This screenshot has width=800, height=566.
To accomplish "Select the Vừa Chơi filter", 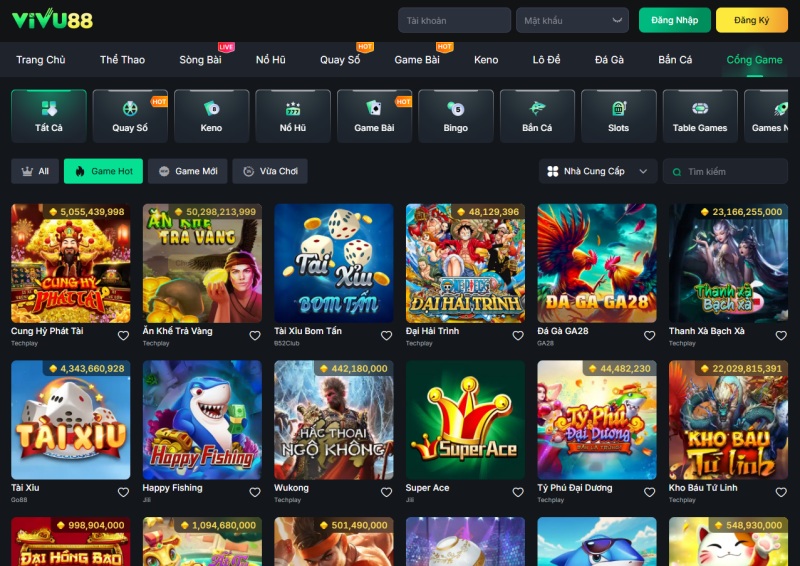I will click(270, 171).
